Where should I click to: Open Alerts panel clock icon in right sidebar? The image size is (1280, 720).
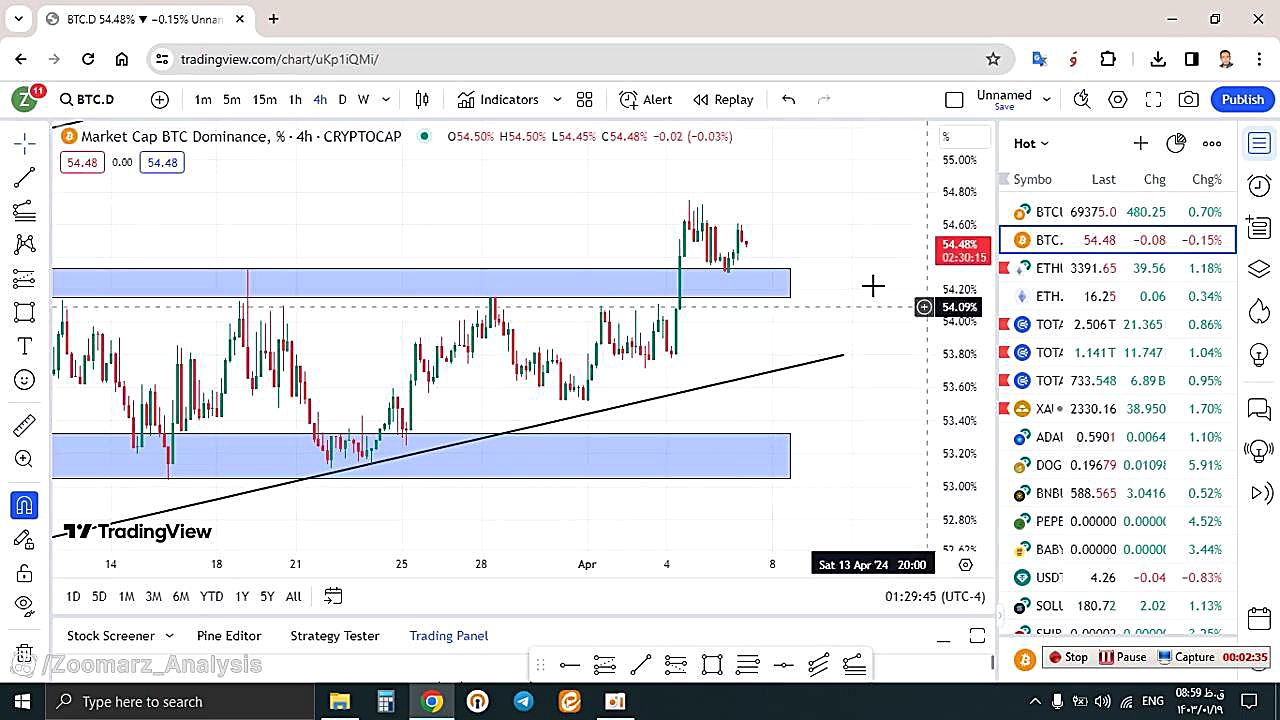point(1259,185)
